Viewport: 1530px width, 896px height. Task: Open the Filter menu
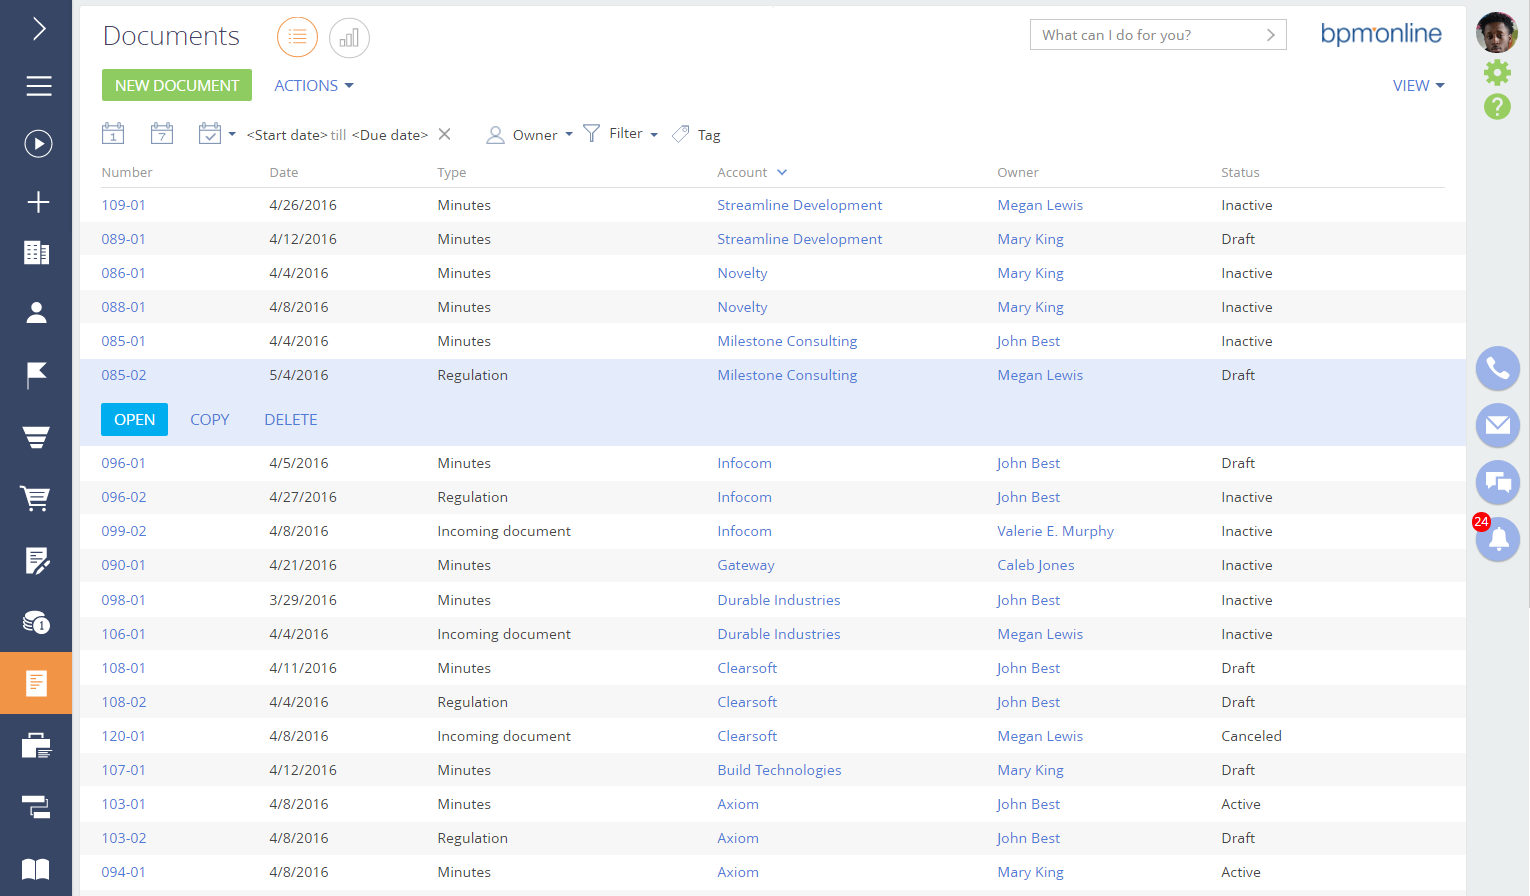621,134
